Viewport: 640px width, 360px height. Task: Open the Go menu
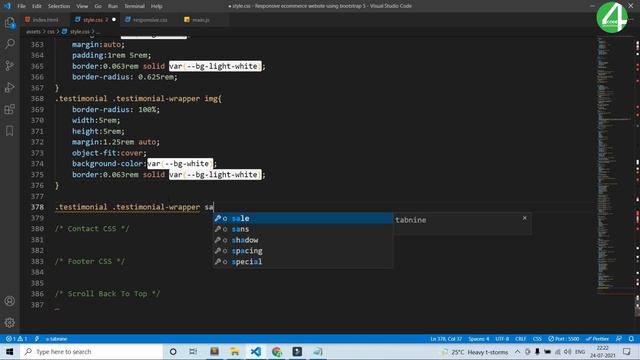click(x=98, y=6)
